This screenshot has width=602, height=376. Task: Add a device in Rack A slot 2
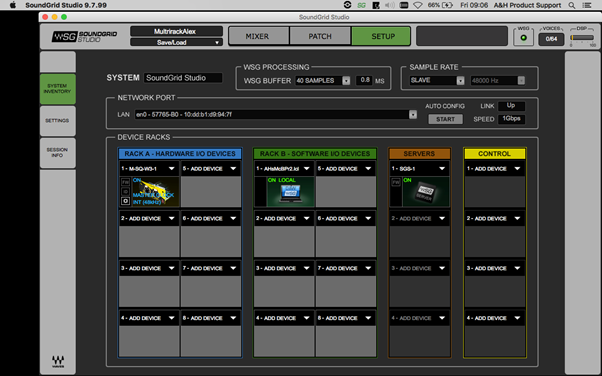pyautogui.click(x=149, y=219)
